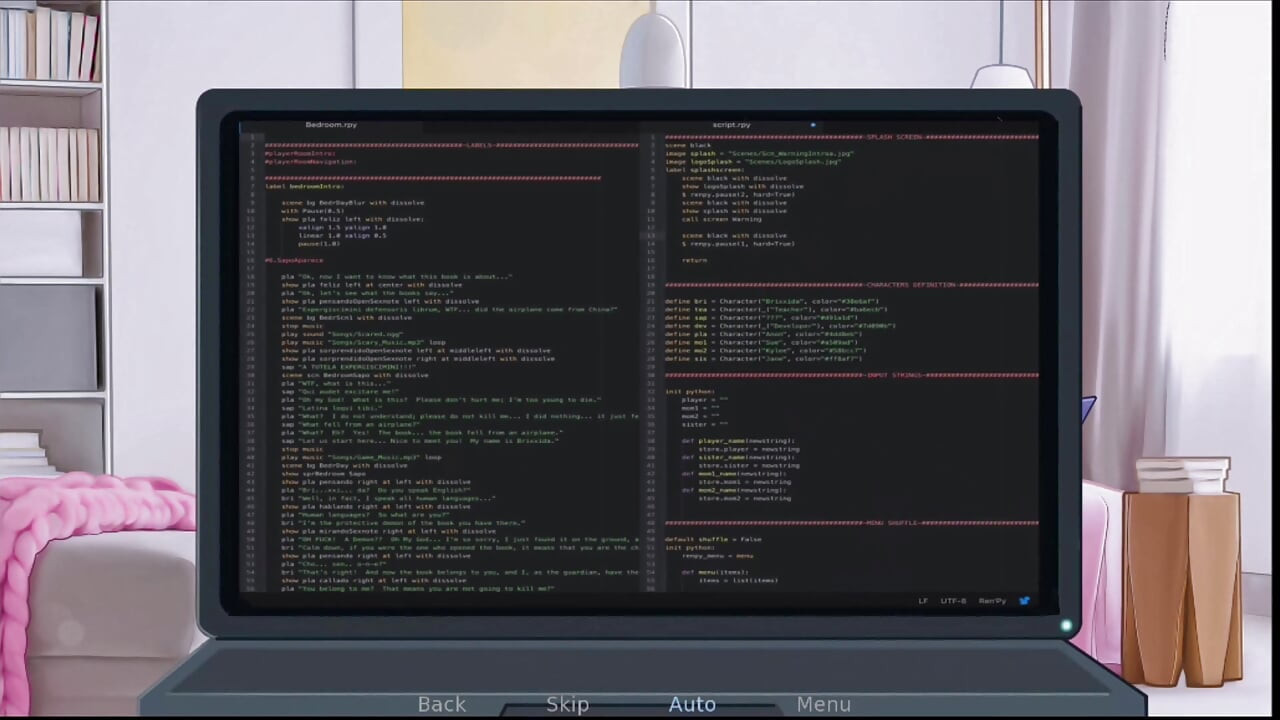Open the LF line ending selector

pos(923,601)
